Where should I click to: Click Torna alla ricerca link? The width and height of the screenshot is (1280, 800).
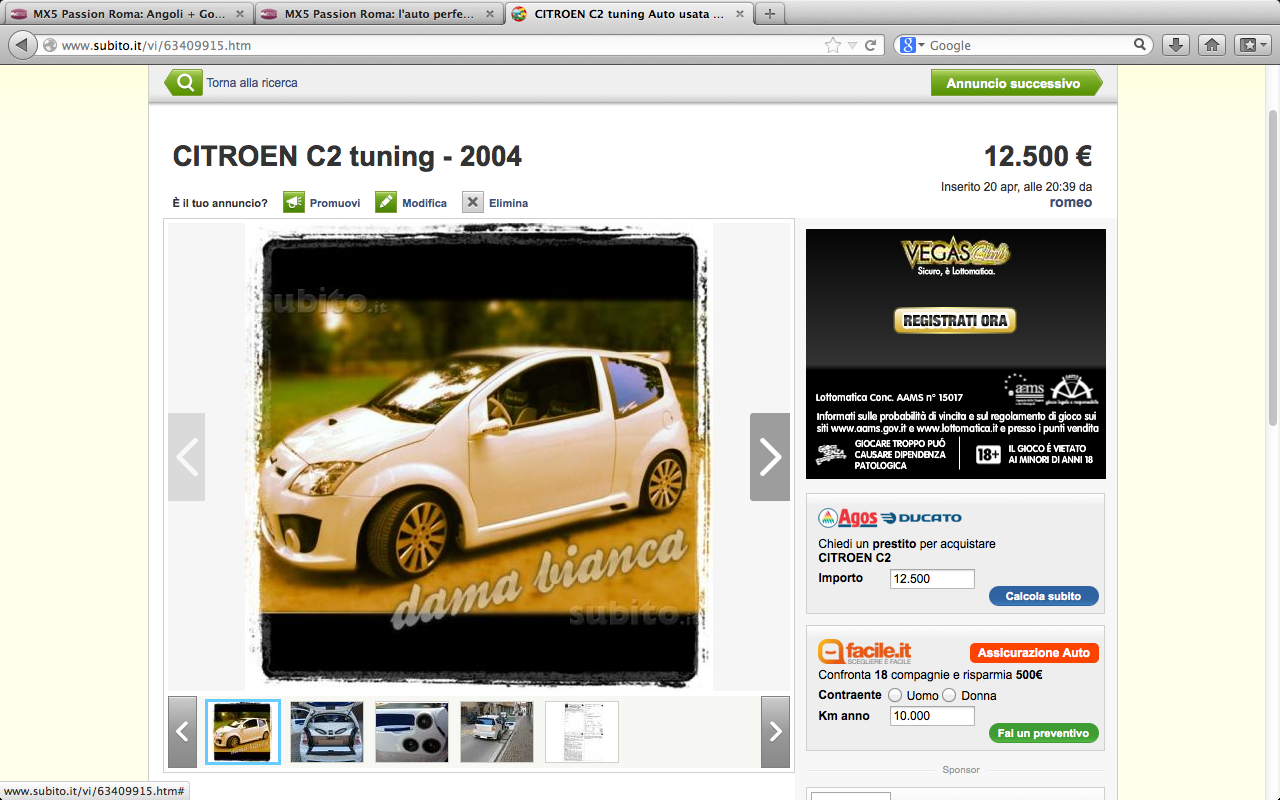coord(252,83)
